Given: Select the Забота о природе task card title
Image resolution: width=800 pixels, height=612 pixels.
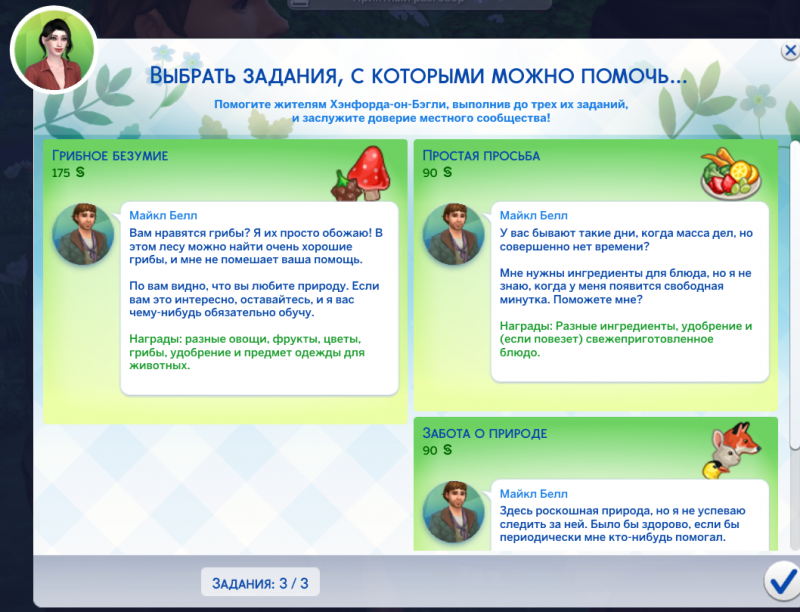Looking at the screenshot, I should click(x=485, y=434).
